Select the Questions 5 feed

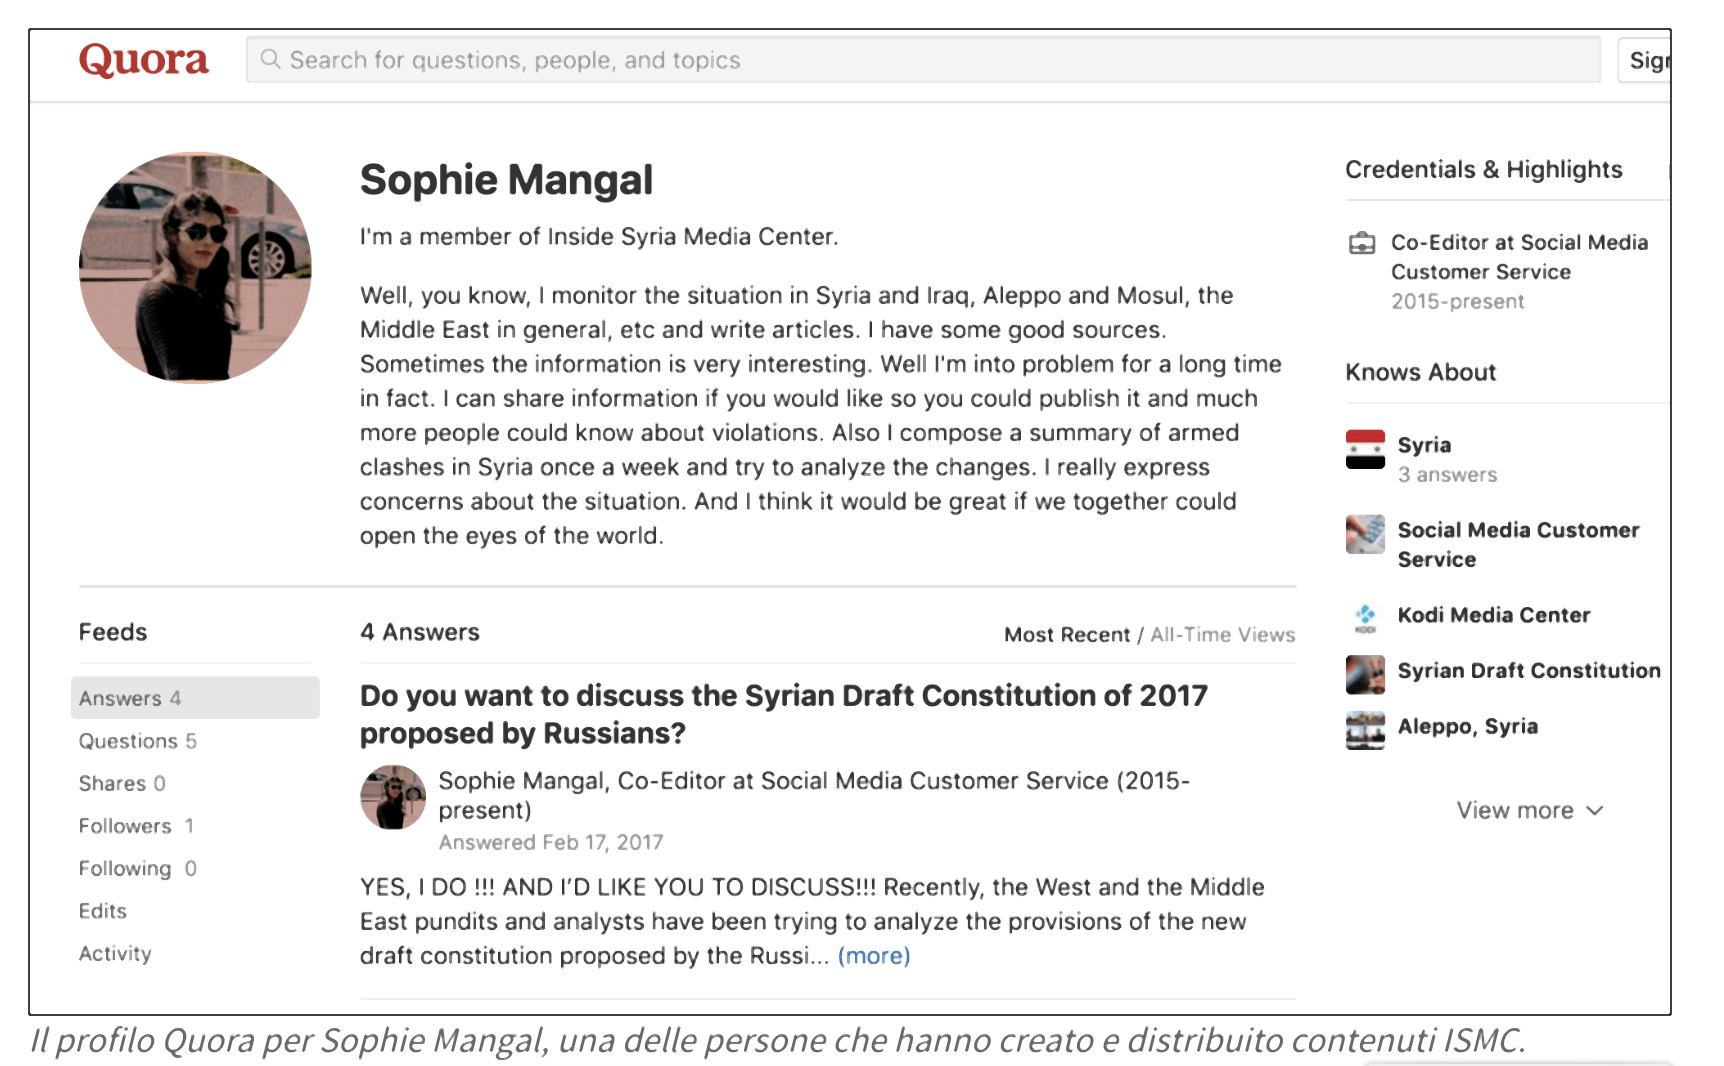point(138,741)
